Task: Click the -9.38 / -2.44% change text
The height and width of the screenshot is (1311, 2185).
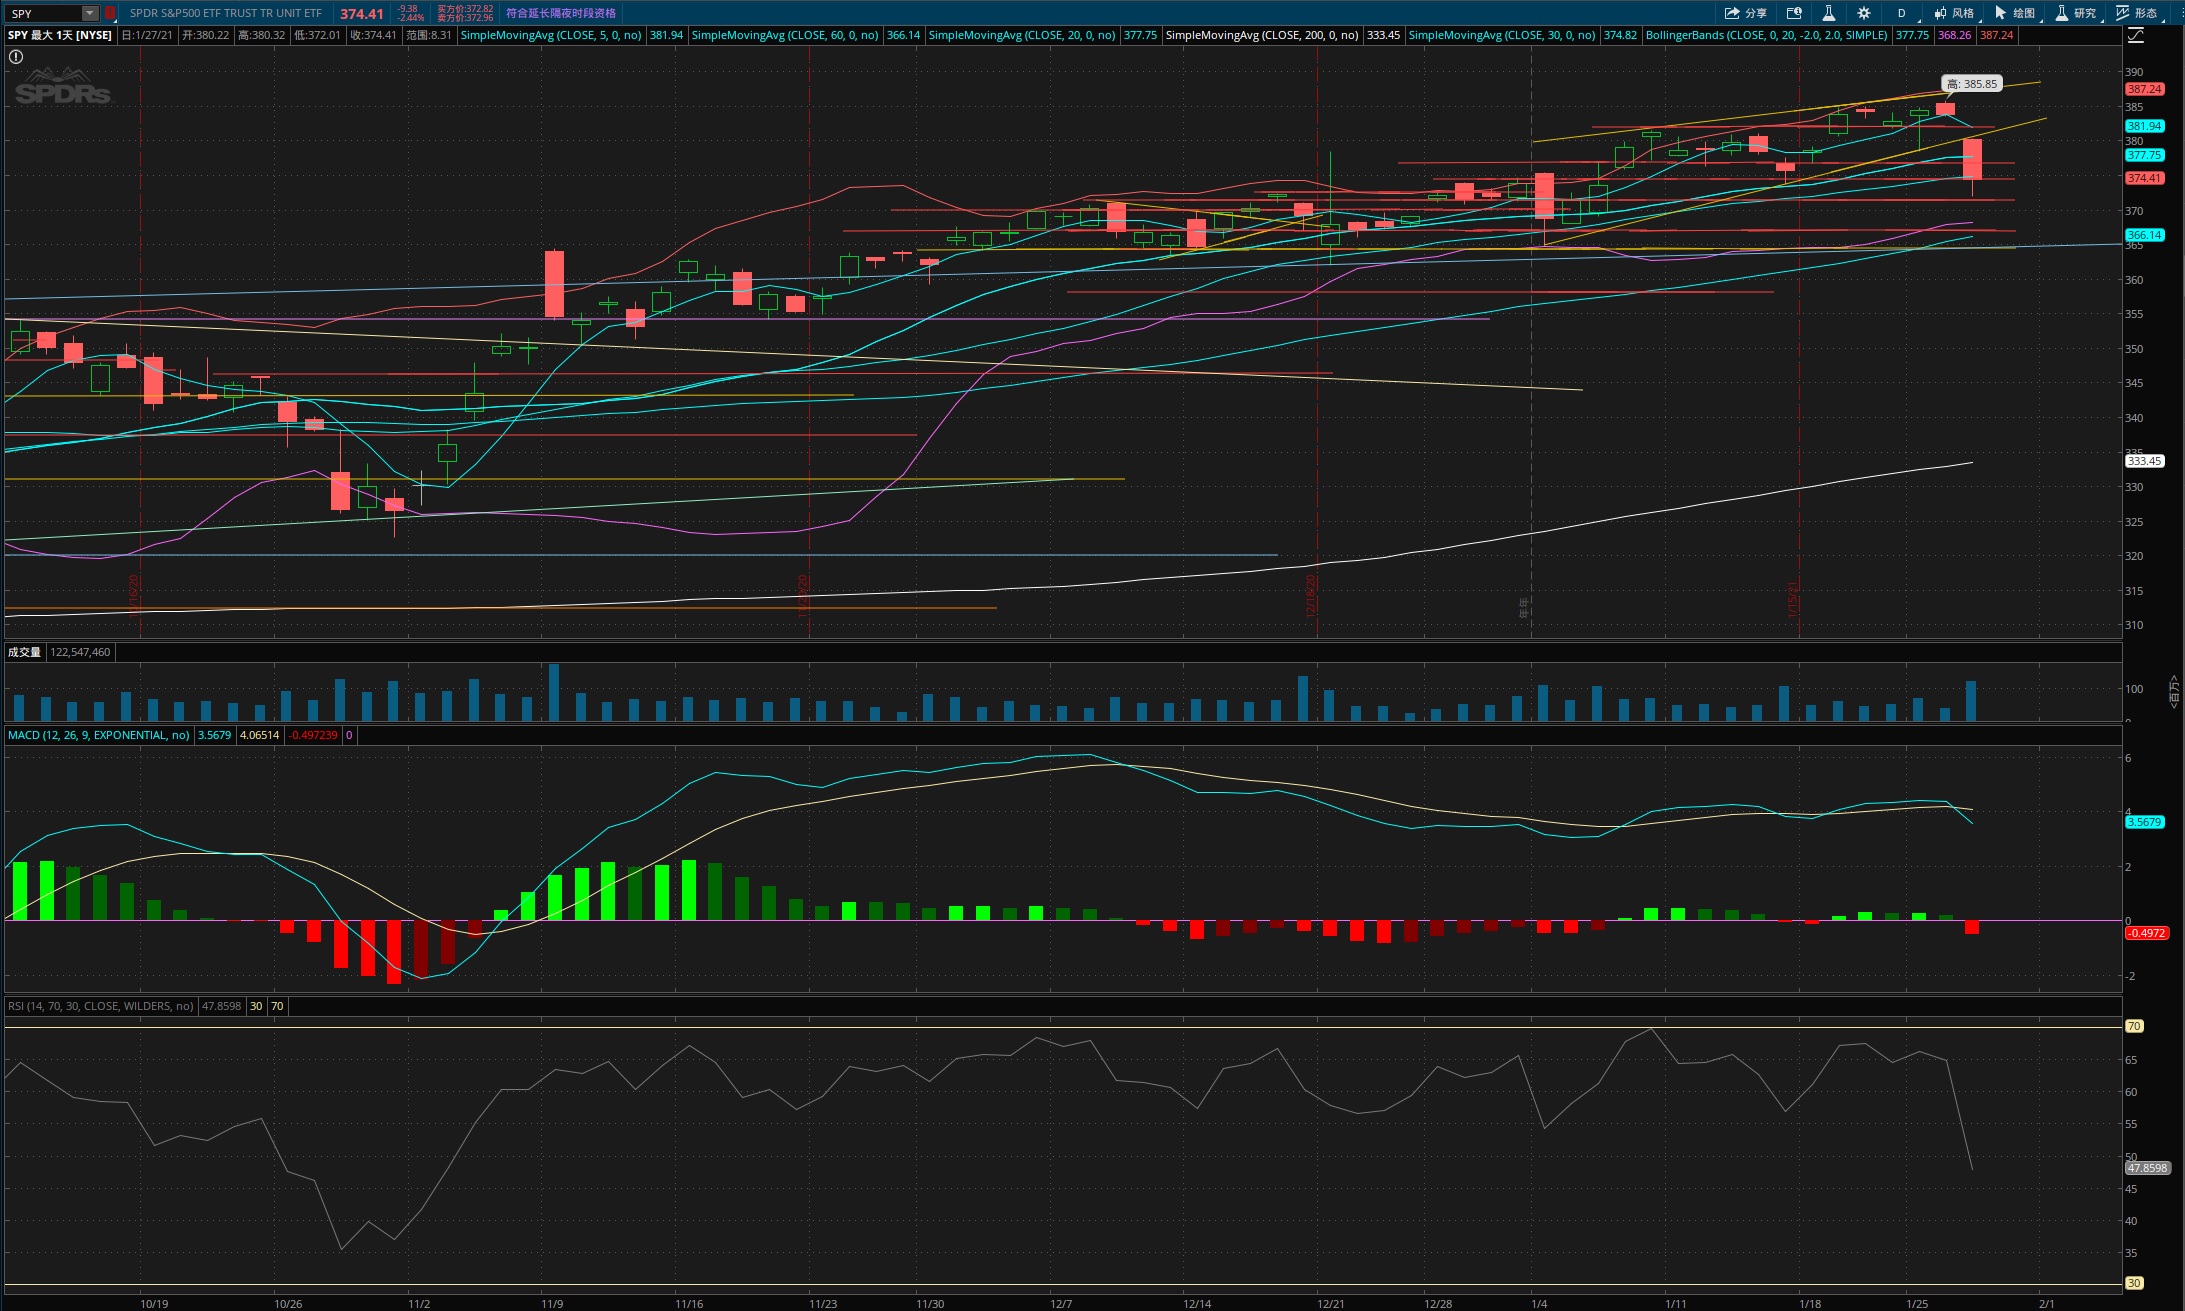Action: pyautogui.click(x=410, y=13)
